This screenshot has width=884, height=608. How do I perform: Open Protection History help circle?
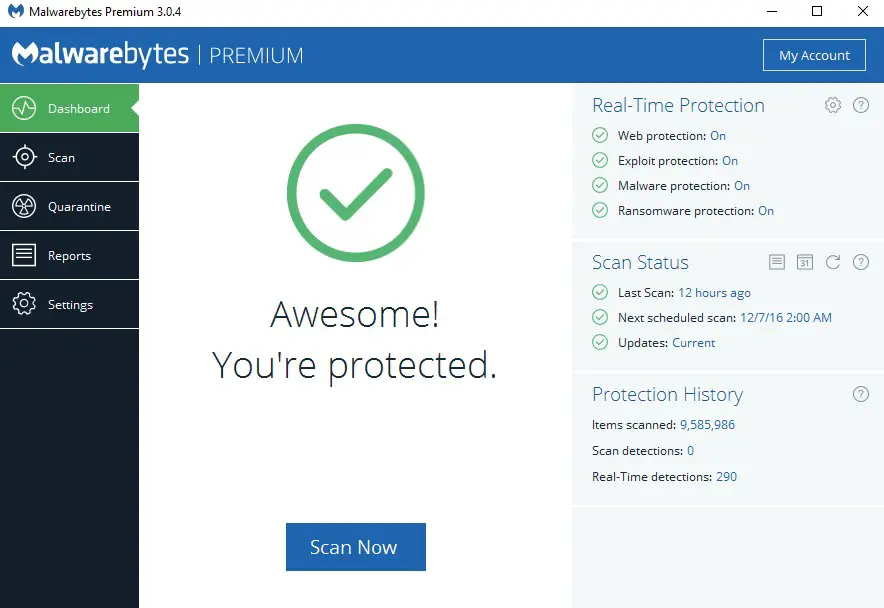click(x=861, y=394)
